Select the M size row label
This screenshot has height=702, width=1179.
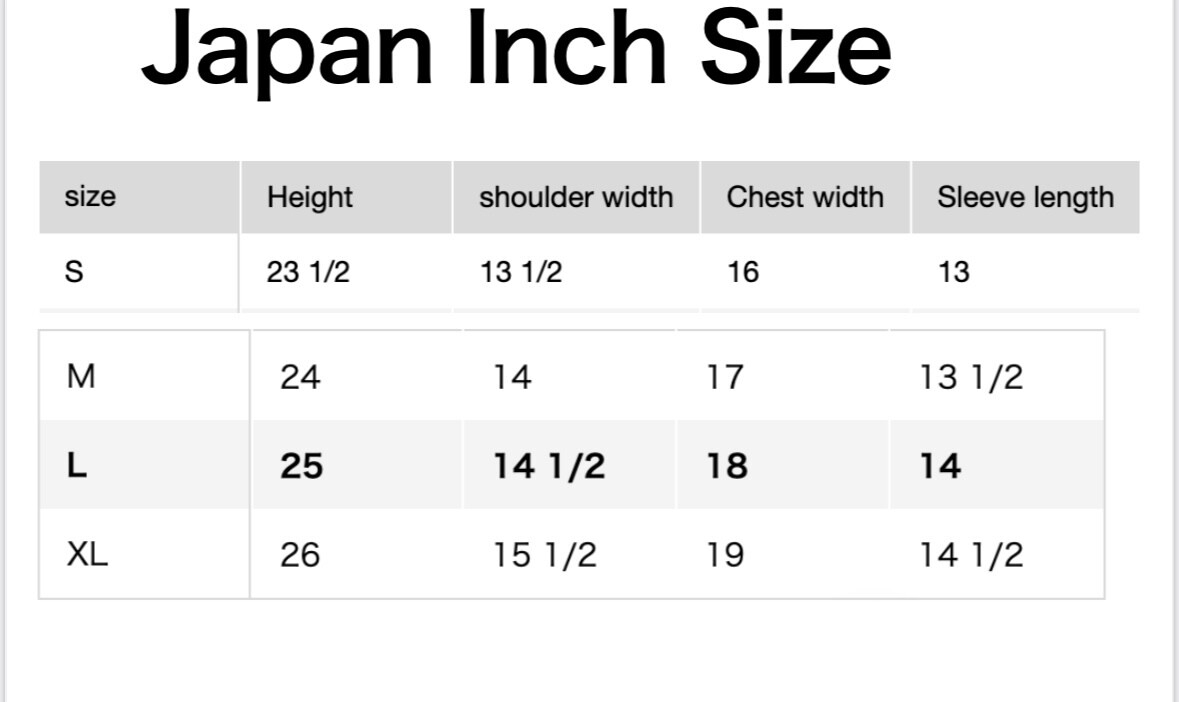[81, 376]
